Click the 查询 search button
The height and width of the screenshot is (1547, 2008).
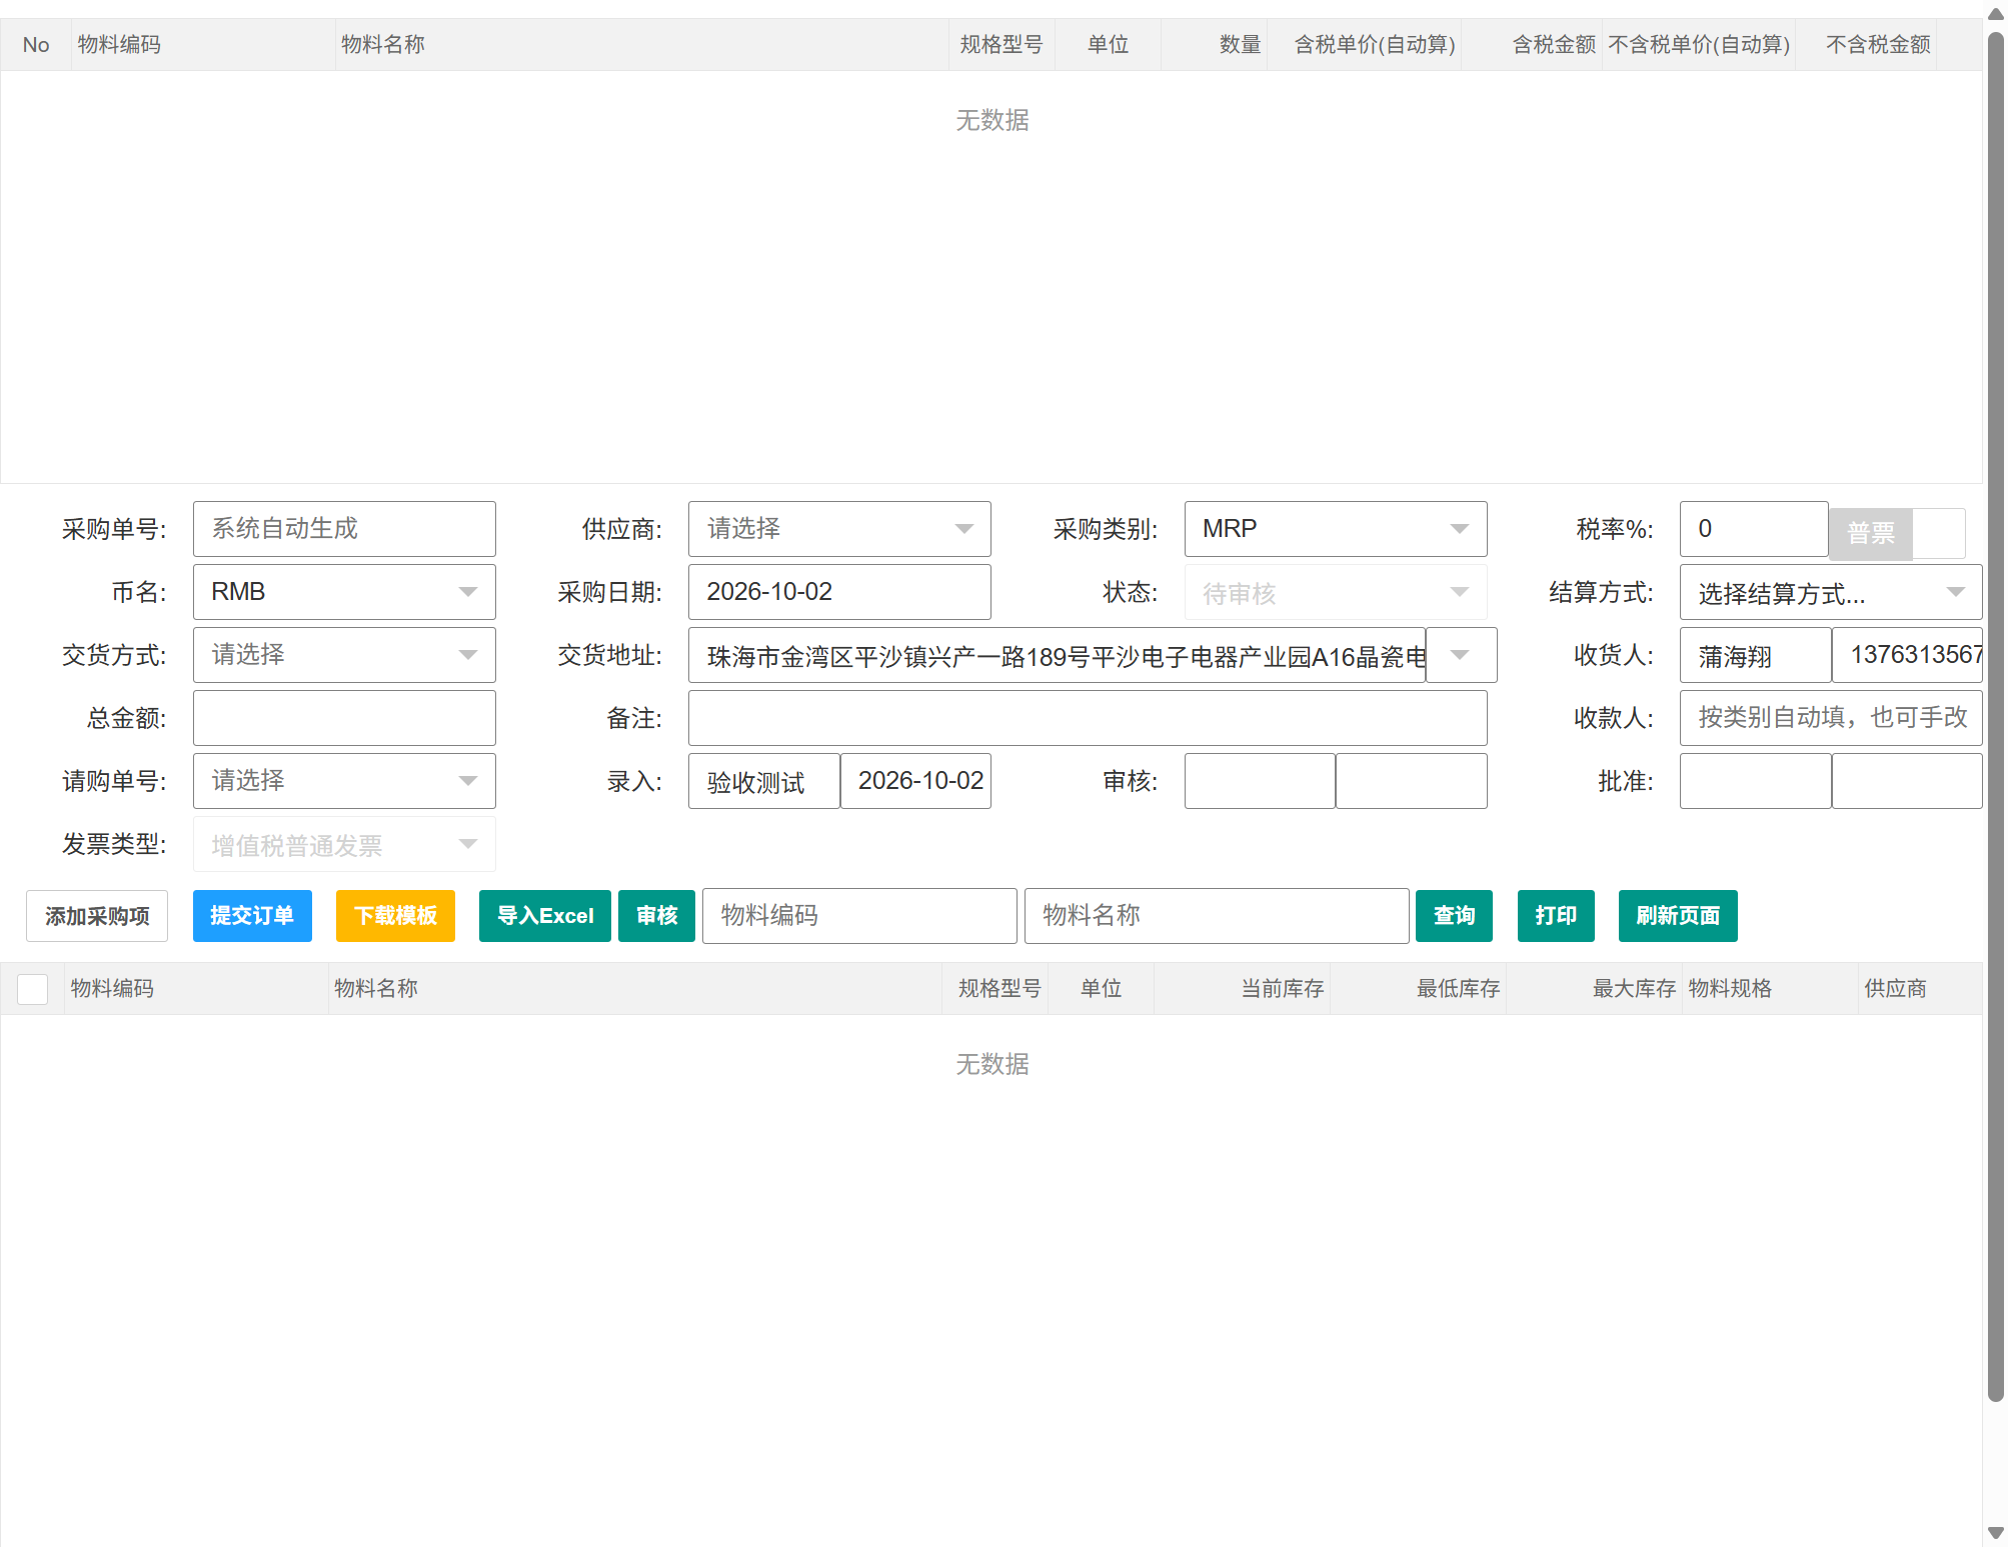tap(1454, 916)
